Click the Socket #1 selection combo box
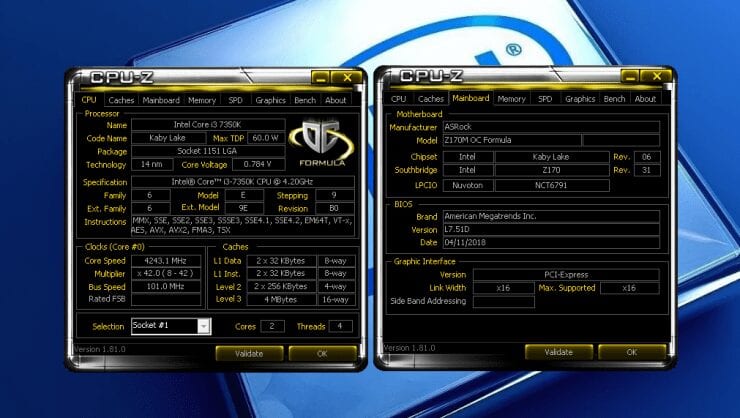 point(171,326)
